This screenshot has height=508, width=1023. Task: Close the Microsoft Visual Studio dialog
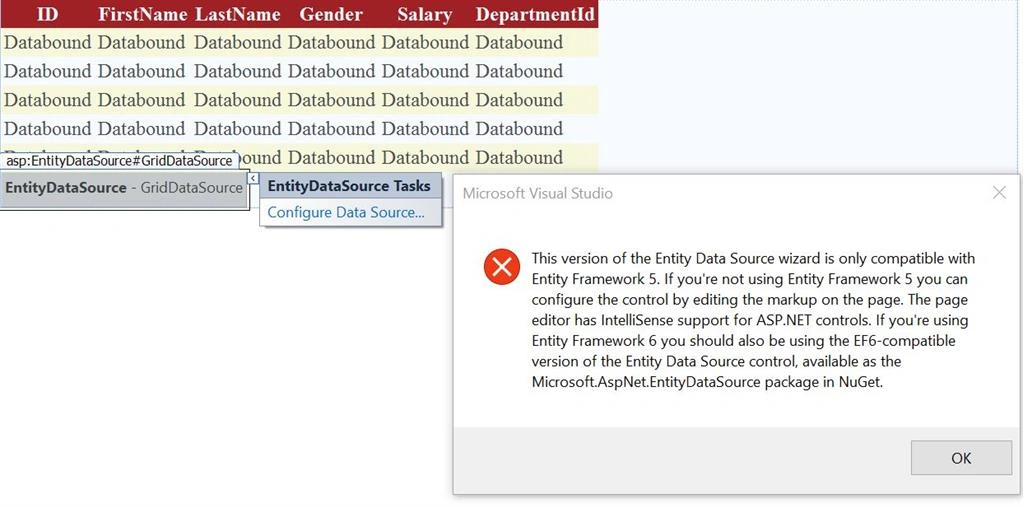point(999,192)
